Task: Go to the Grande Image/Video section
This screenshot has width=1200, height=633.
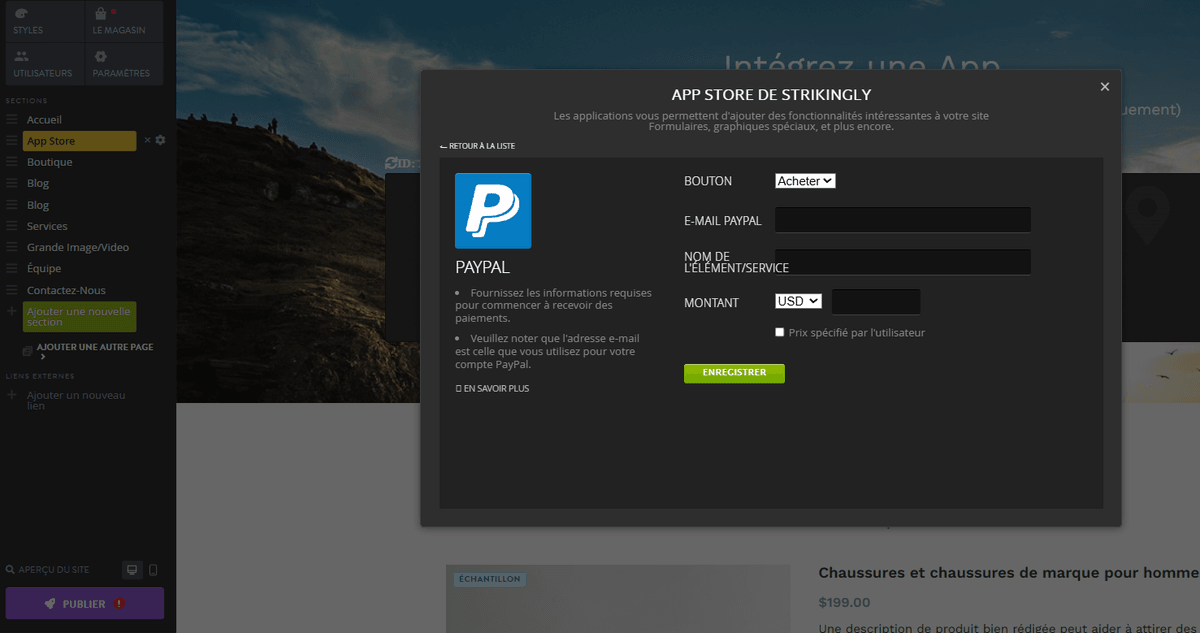Action: [78, 247]
